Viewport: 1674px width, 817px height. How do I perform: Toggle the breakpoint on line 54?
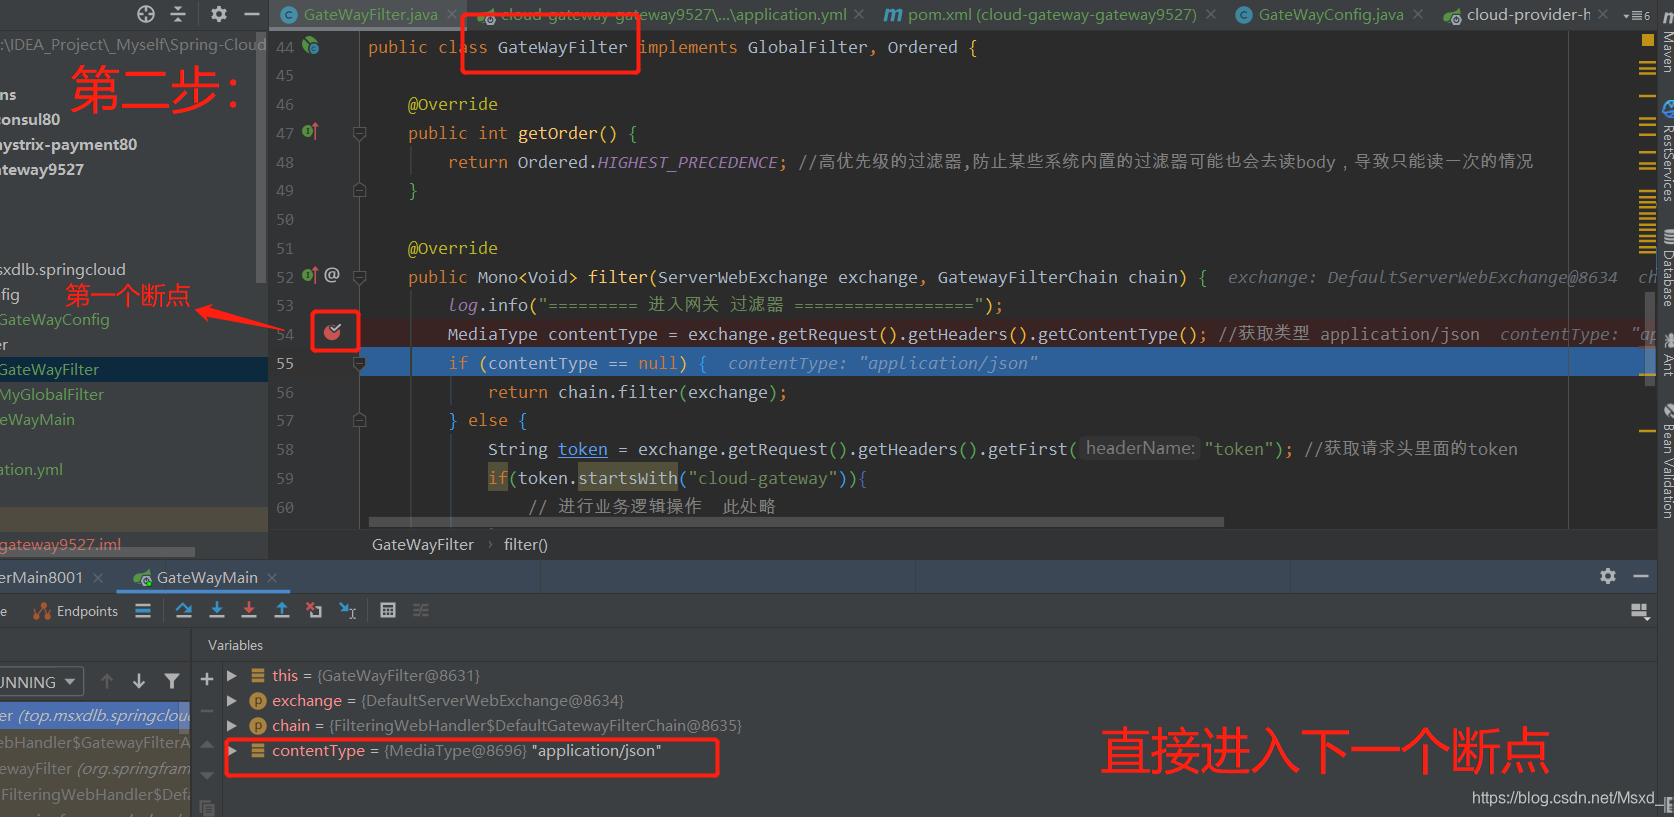click(333, 332)
